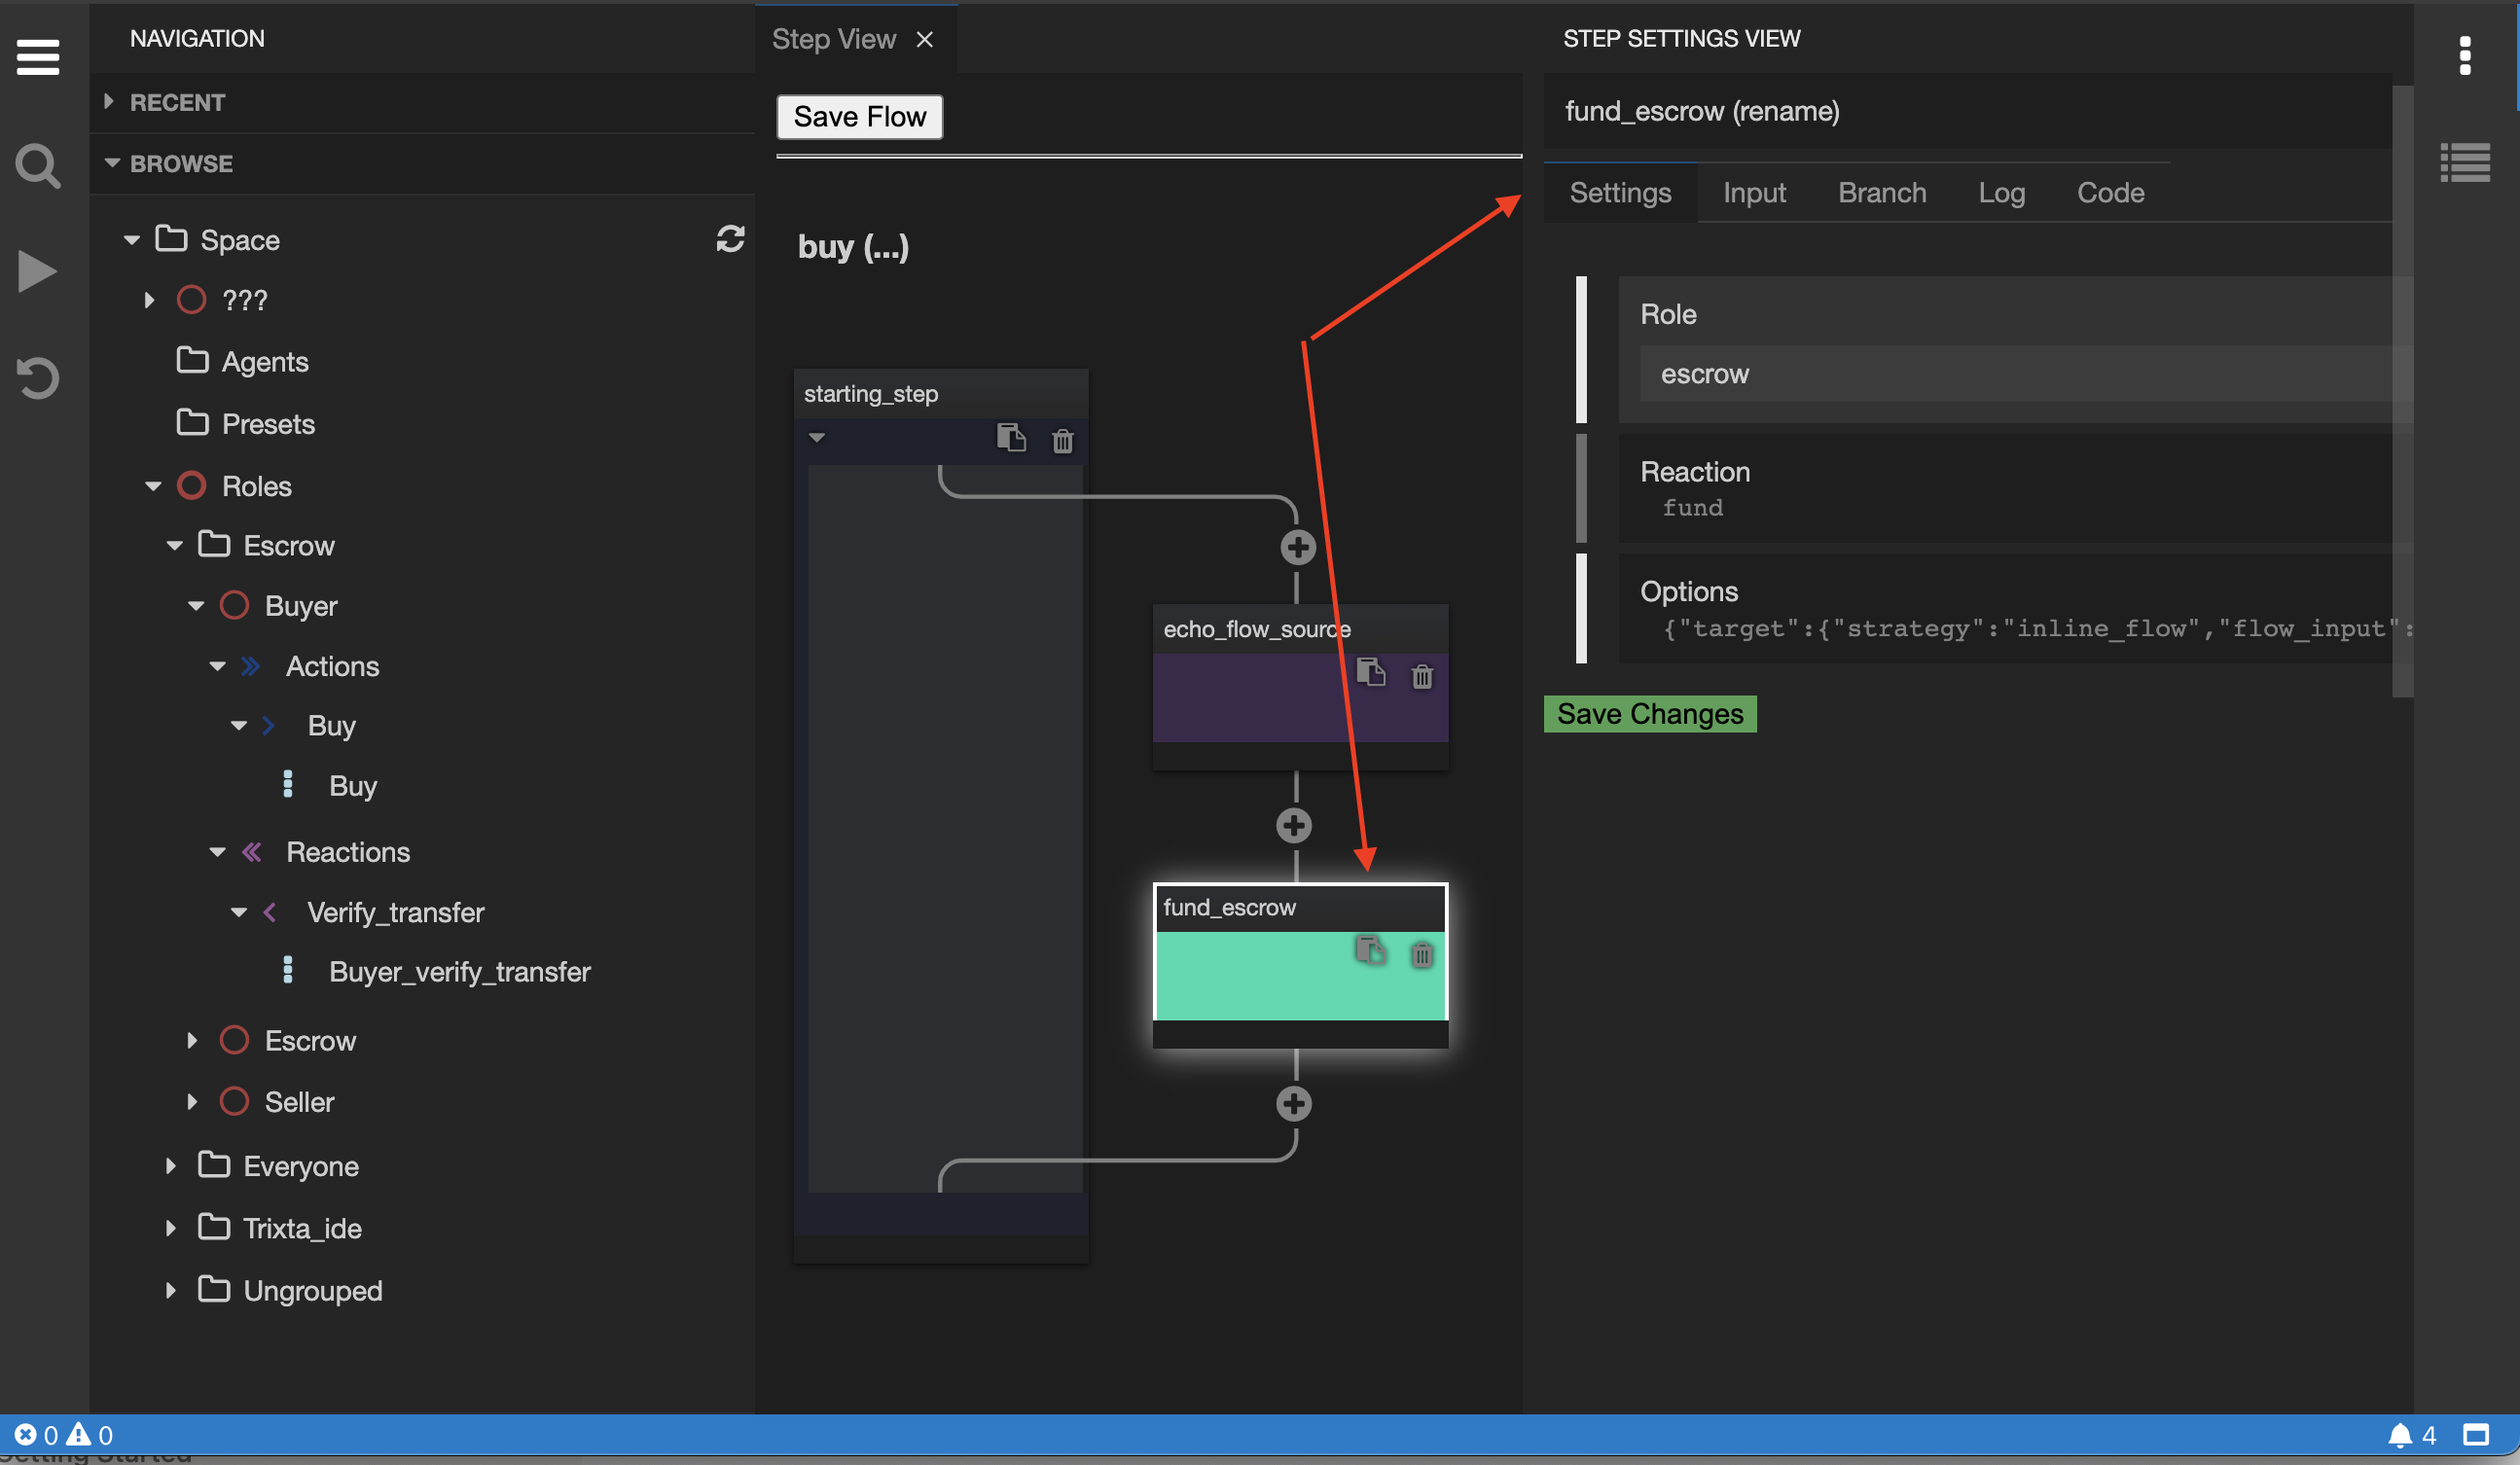Open the Agents folder
The image size is (2520, 1465).
pos(265,362)
